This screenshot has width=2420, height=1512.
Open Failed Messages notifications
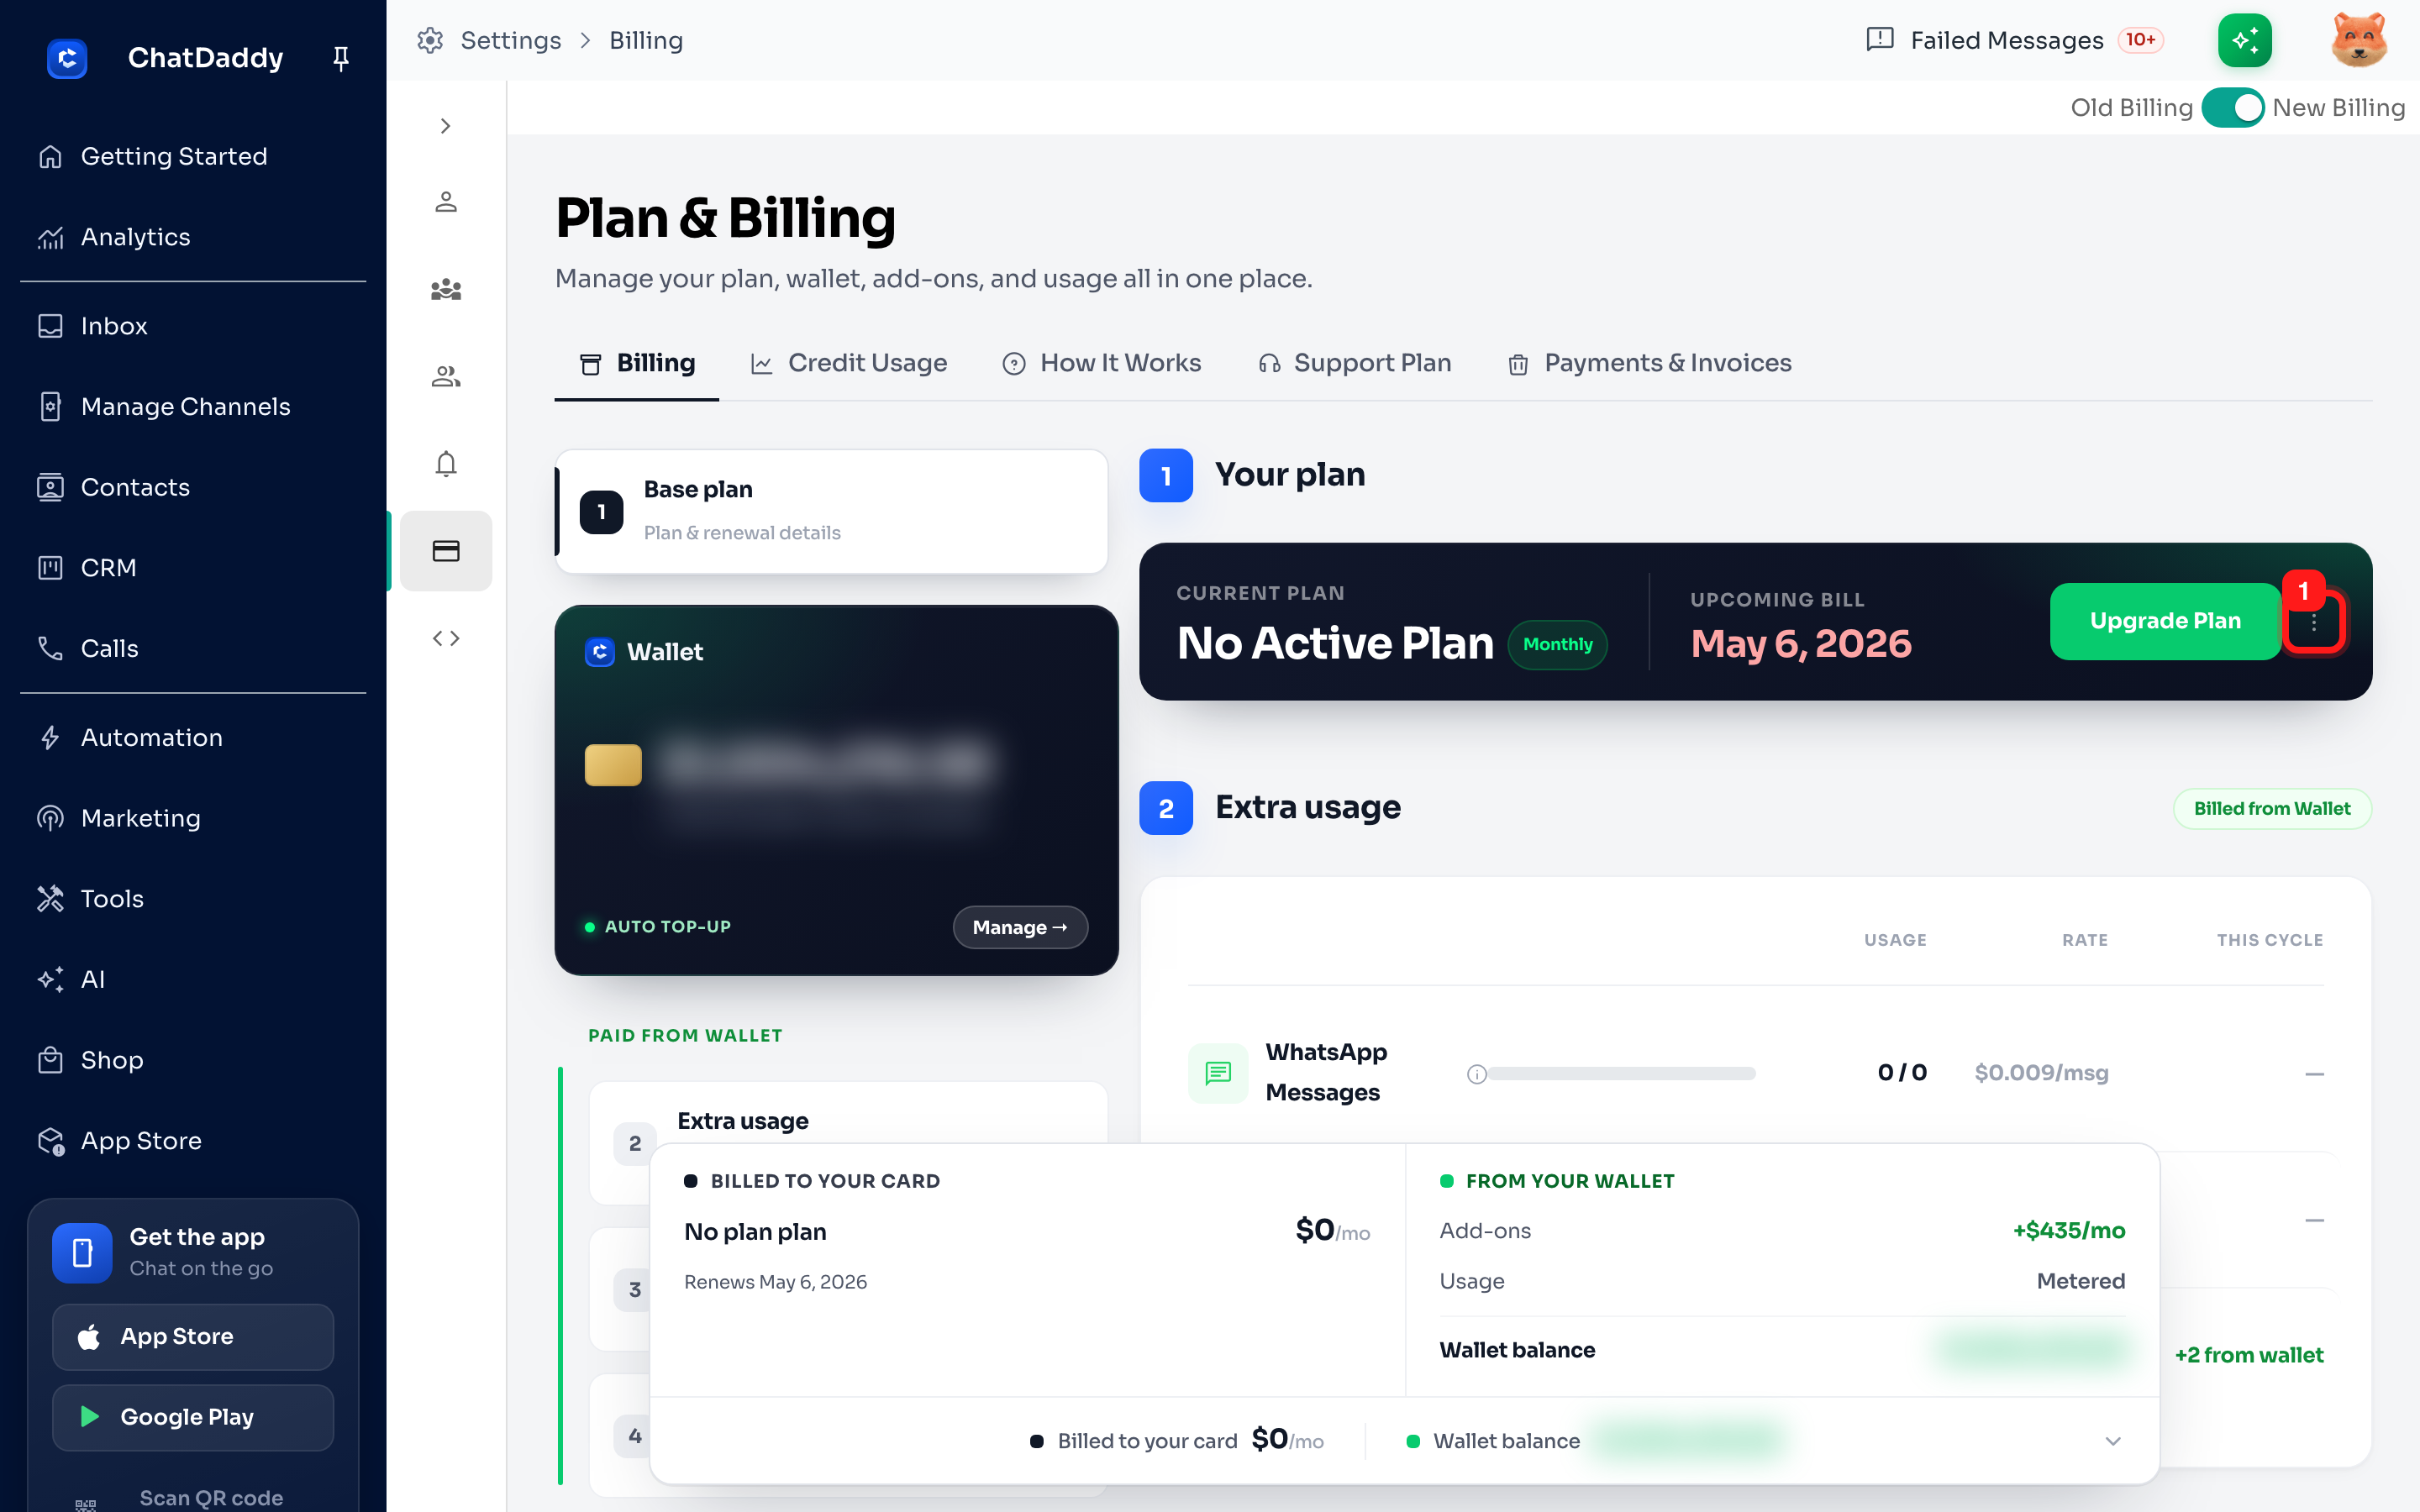click(x=2015, y=40)
